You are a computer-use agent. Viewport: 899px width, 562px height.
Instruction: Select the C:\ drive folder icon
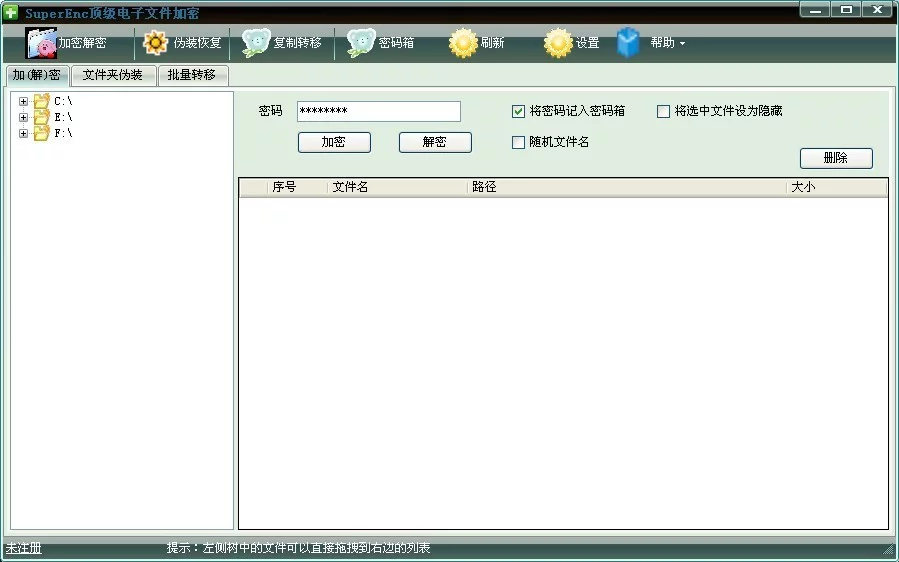pos(41,102)
